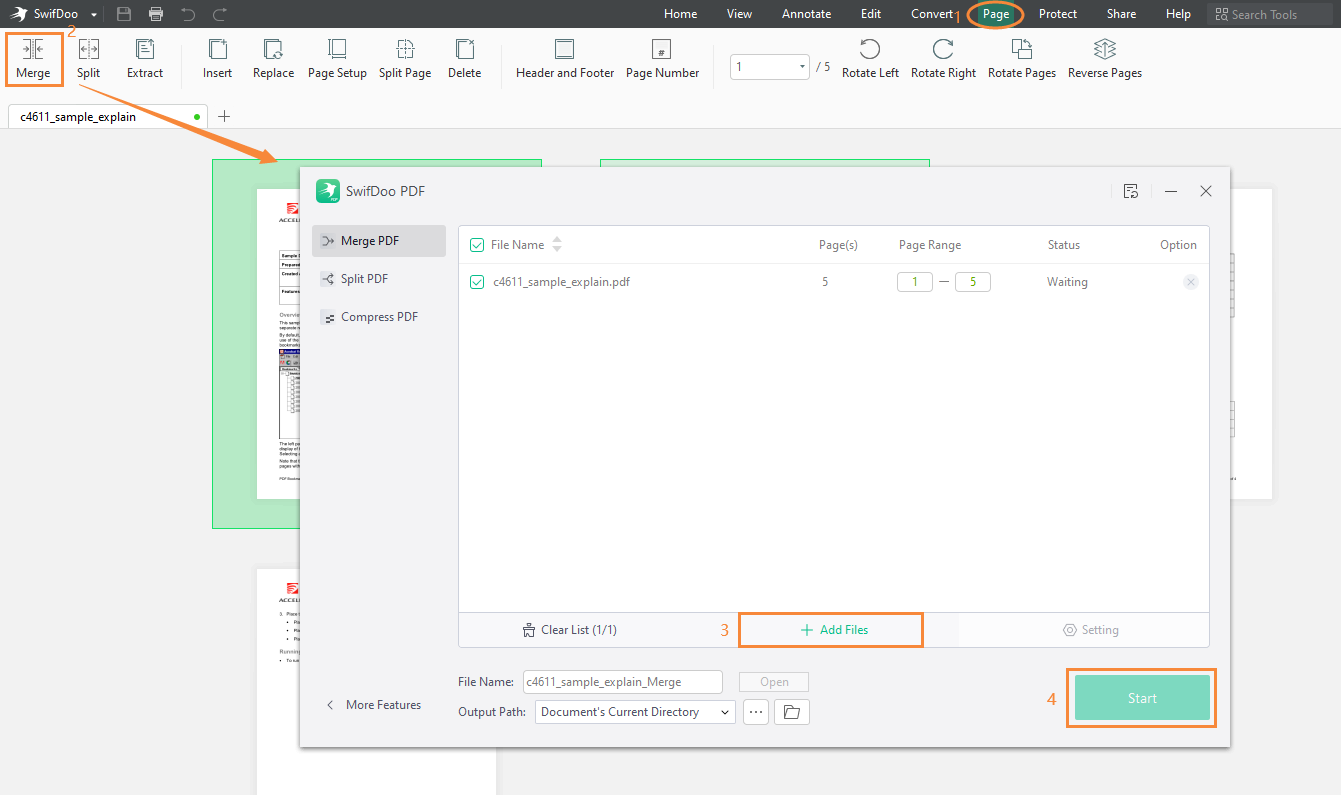Save the document using the save icon
Screen dimensions: 1341x795
click(x=124, y=14)
